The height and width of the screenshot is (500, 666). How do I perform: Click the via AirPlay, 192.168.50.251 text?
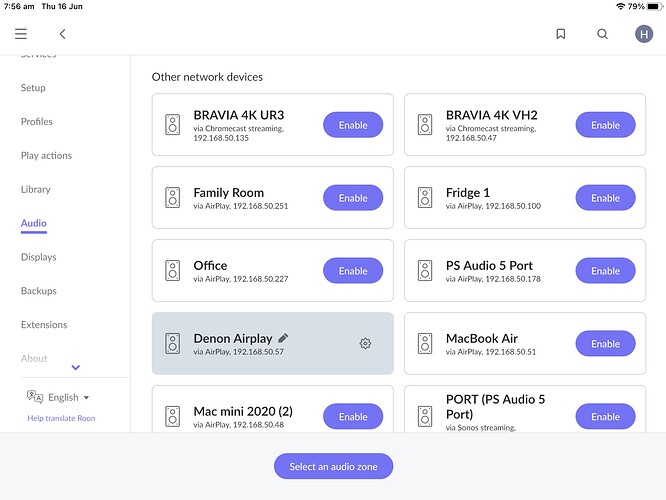(x=240, y=206)
